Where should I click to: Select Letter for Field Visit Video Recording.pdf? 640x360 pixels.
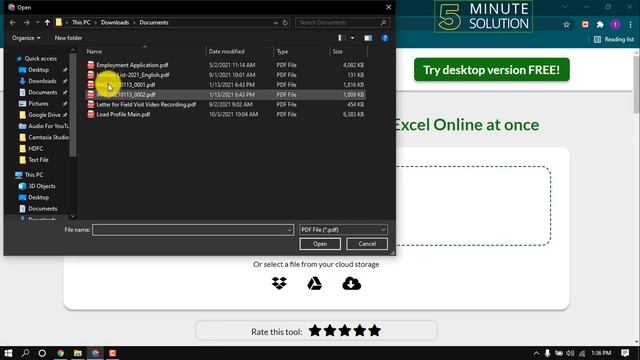tap(146, 104)
